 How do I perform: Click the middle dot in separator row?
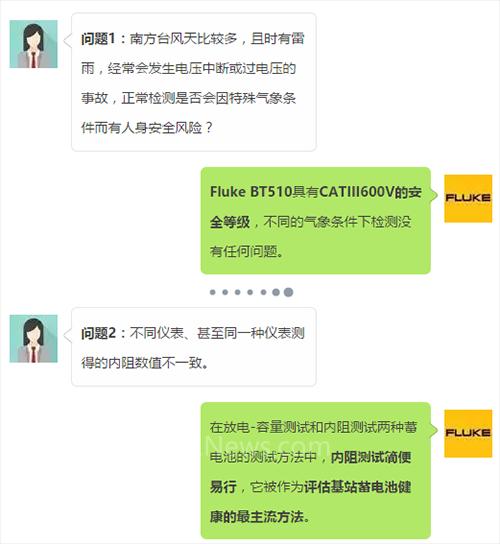250,292
